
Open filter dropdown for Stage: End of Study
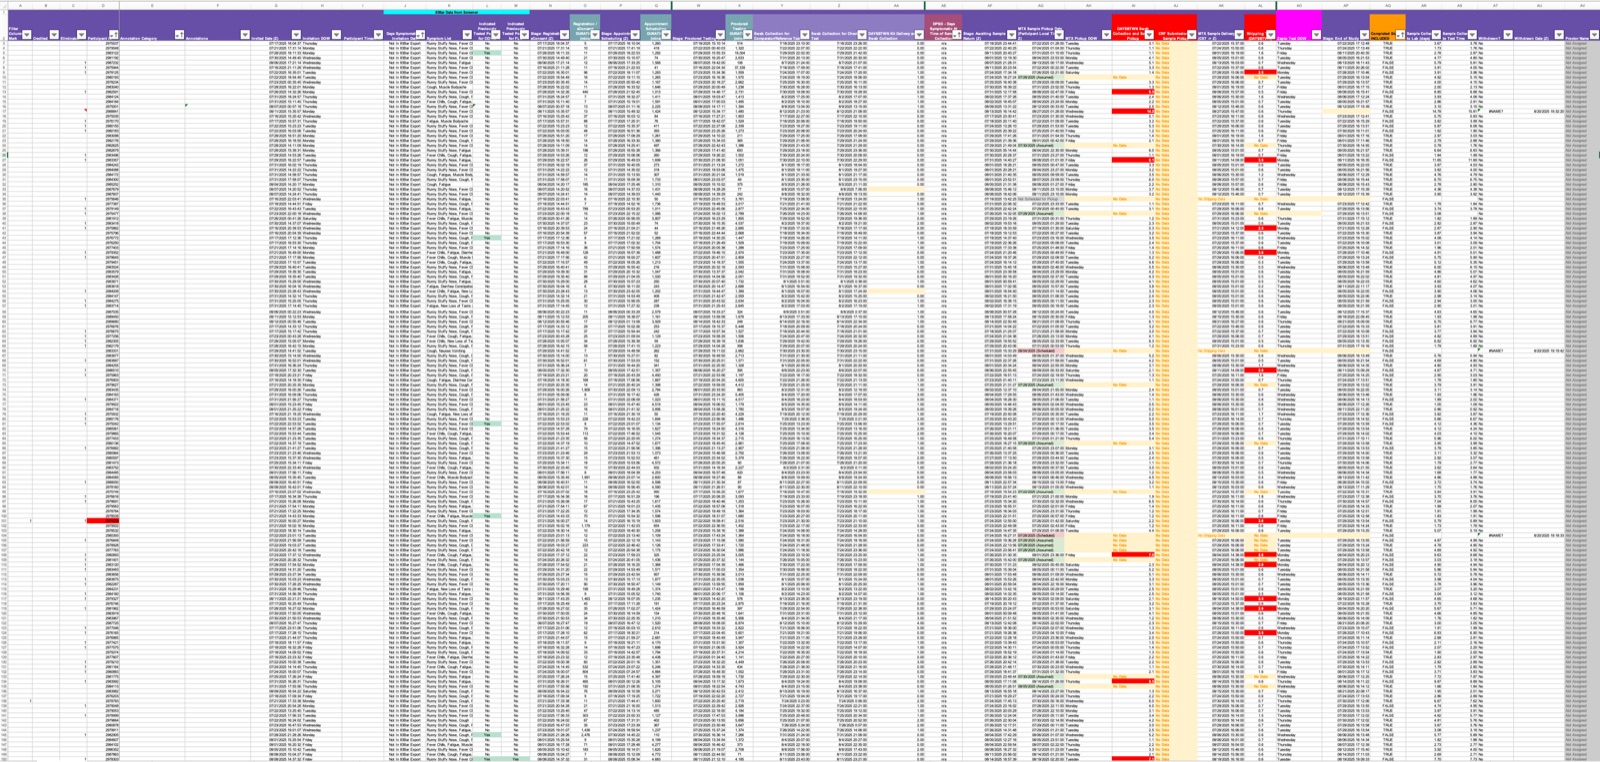[x=1363, y=35]
